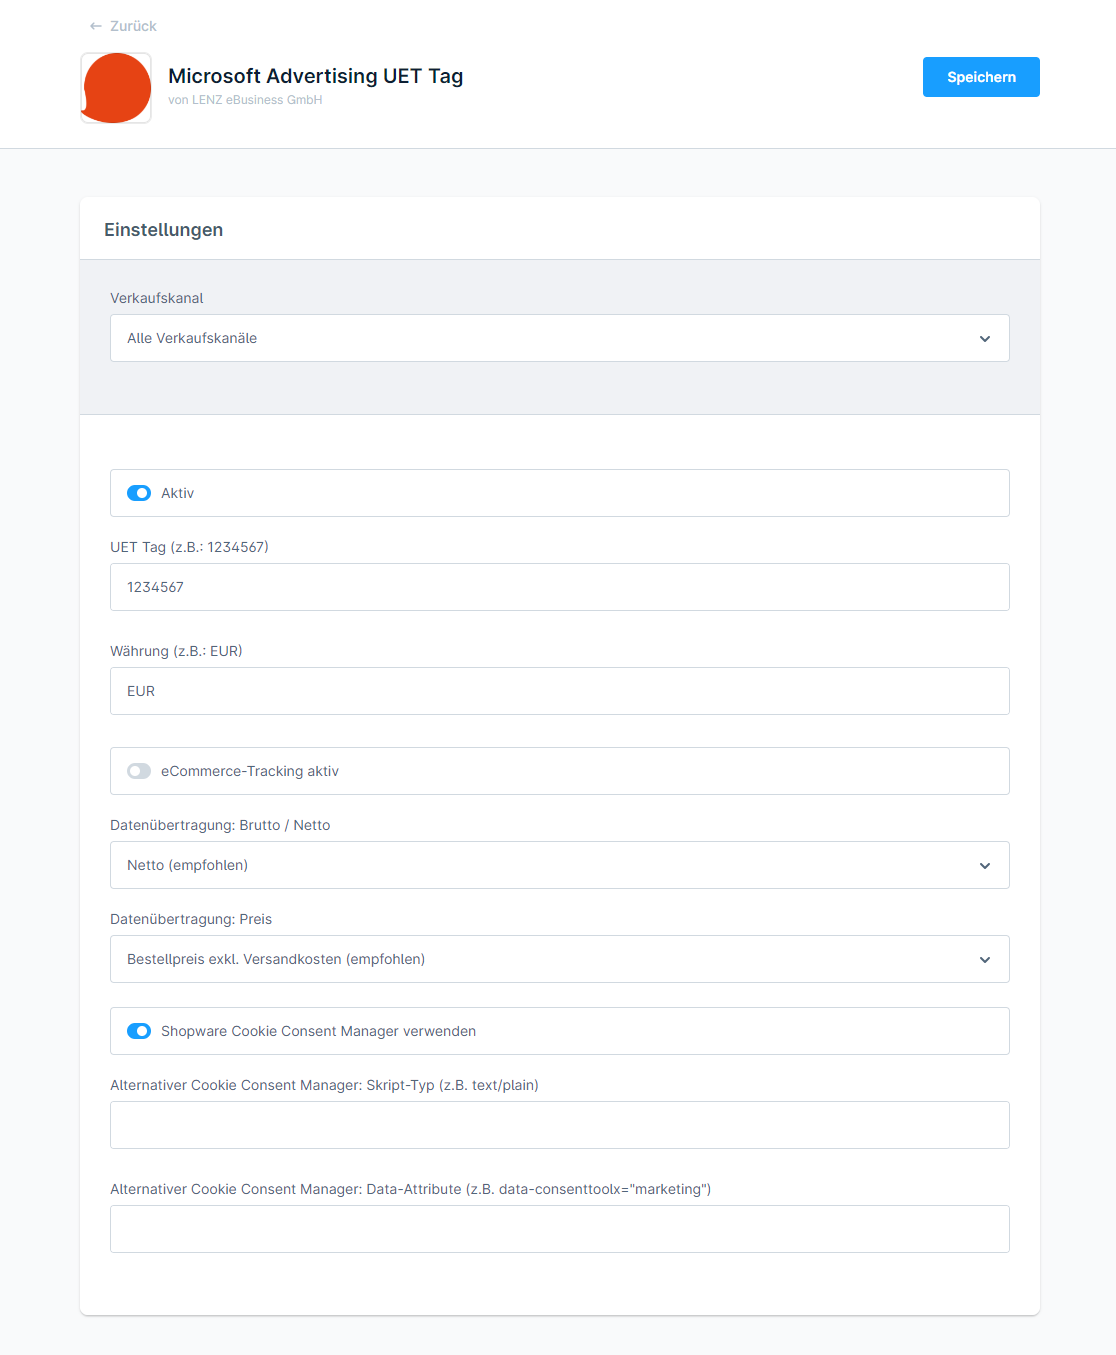Click the UET Tag input field
Screen dimensions: 1116x1355
point(560,587)
